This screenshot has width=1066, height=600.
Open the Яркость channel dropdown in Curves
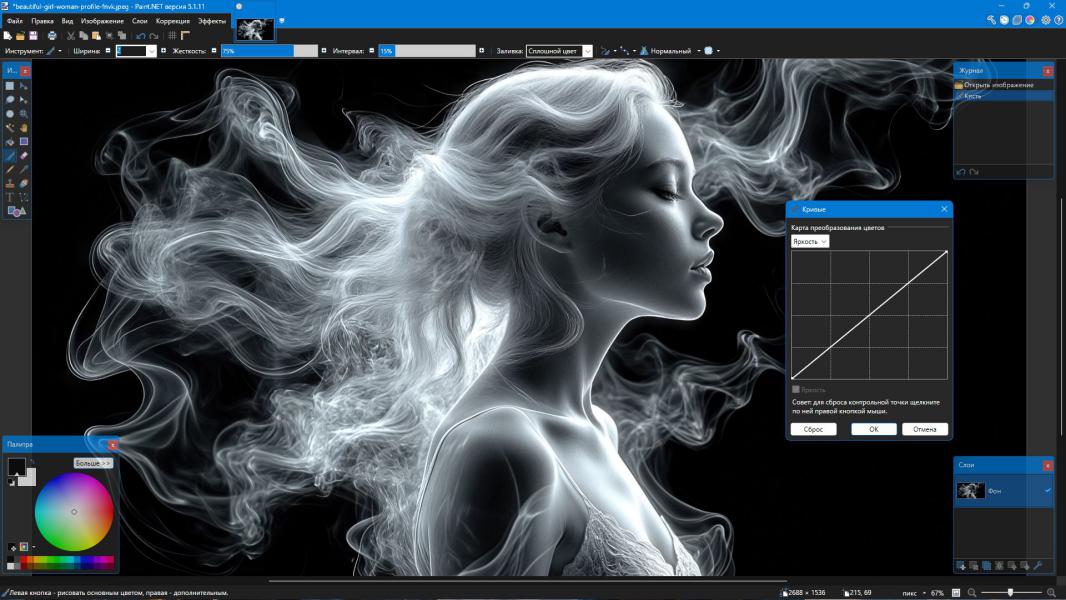810,242
